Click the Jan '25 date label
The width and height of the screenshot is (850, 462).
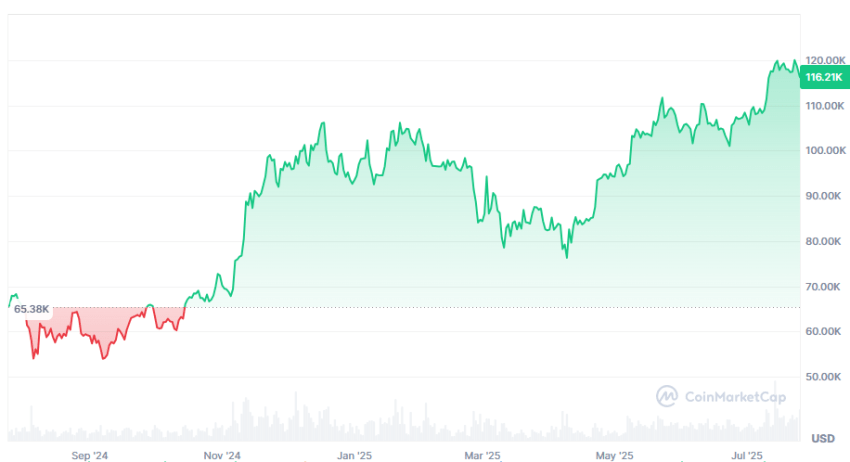[354, 456]
